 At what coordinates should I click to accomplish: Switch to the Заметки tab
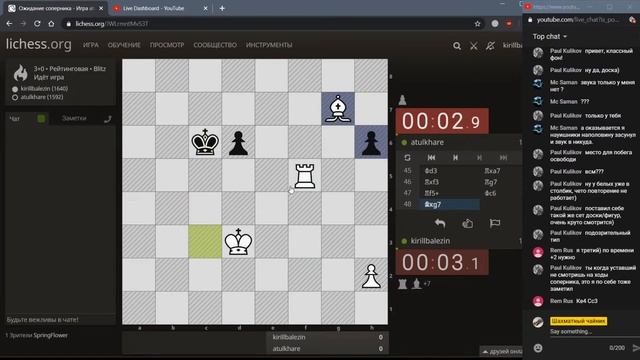point(74,118)
